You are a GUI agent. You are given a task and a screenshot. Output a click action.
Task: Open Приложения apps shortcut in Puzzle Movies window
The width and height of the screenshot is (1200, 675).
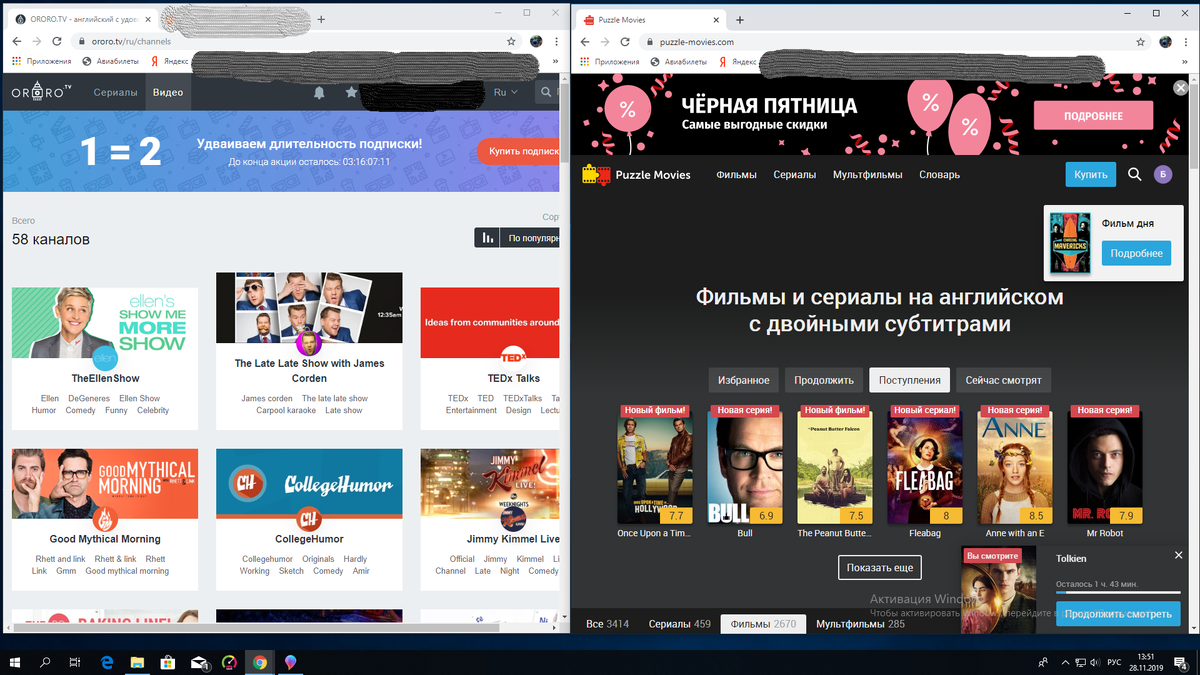(609, 61)
